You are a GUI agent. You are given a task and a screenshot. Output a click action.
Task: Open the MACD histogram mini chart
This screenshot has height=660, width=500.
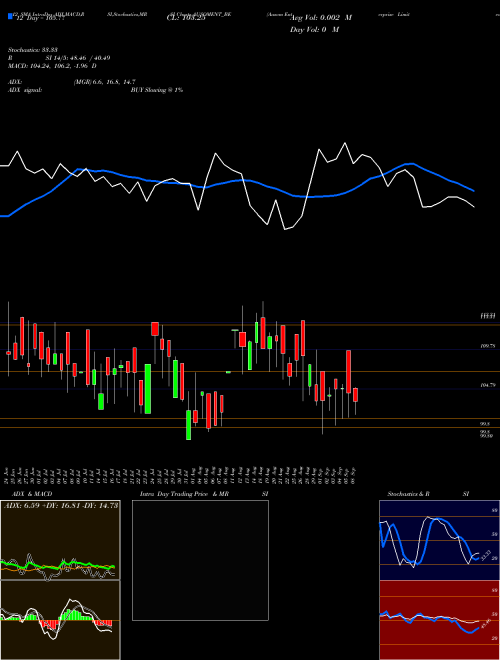coord(60,620)
